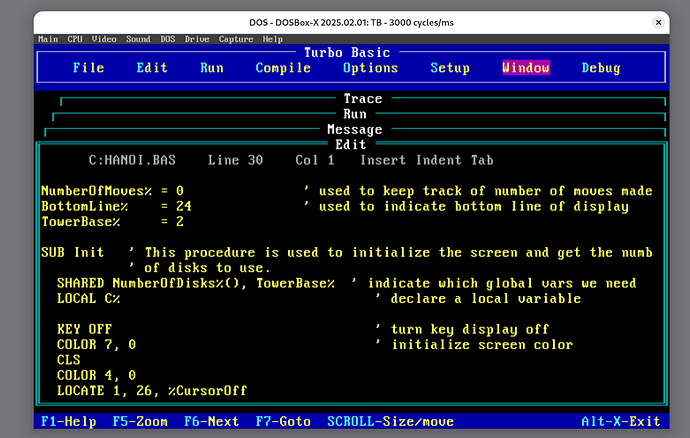Click the F6-Next status bar shortcut
The height and width of the screenshot is (438, 690).
pos(212,422)
